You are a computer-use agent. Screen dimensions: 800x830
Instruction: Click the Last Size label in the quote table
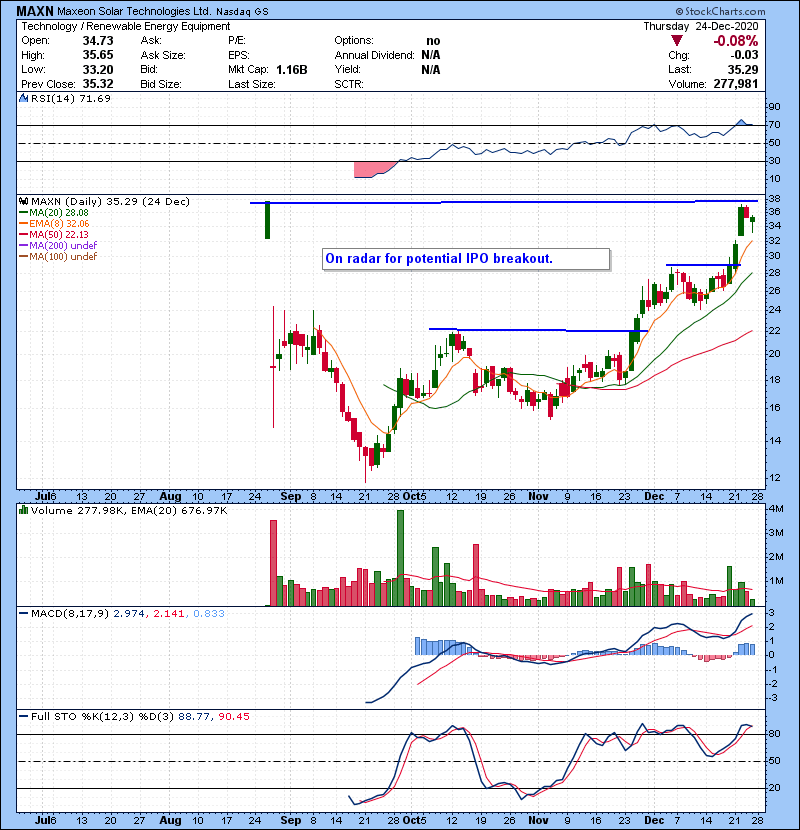(x=252, y=84)
